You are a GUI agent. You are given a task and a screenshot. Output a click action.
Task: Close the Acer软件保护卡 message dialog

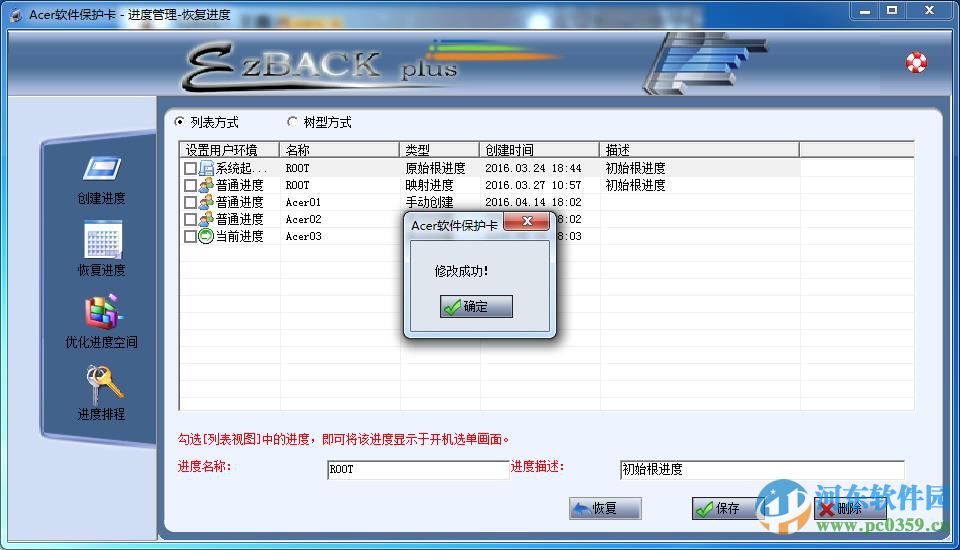(527, 221)
